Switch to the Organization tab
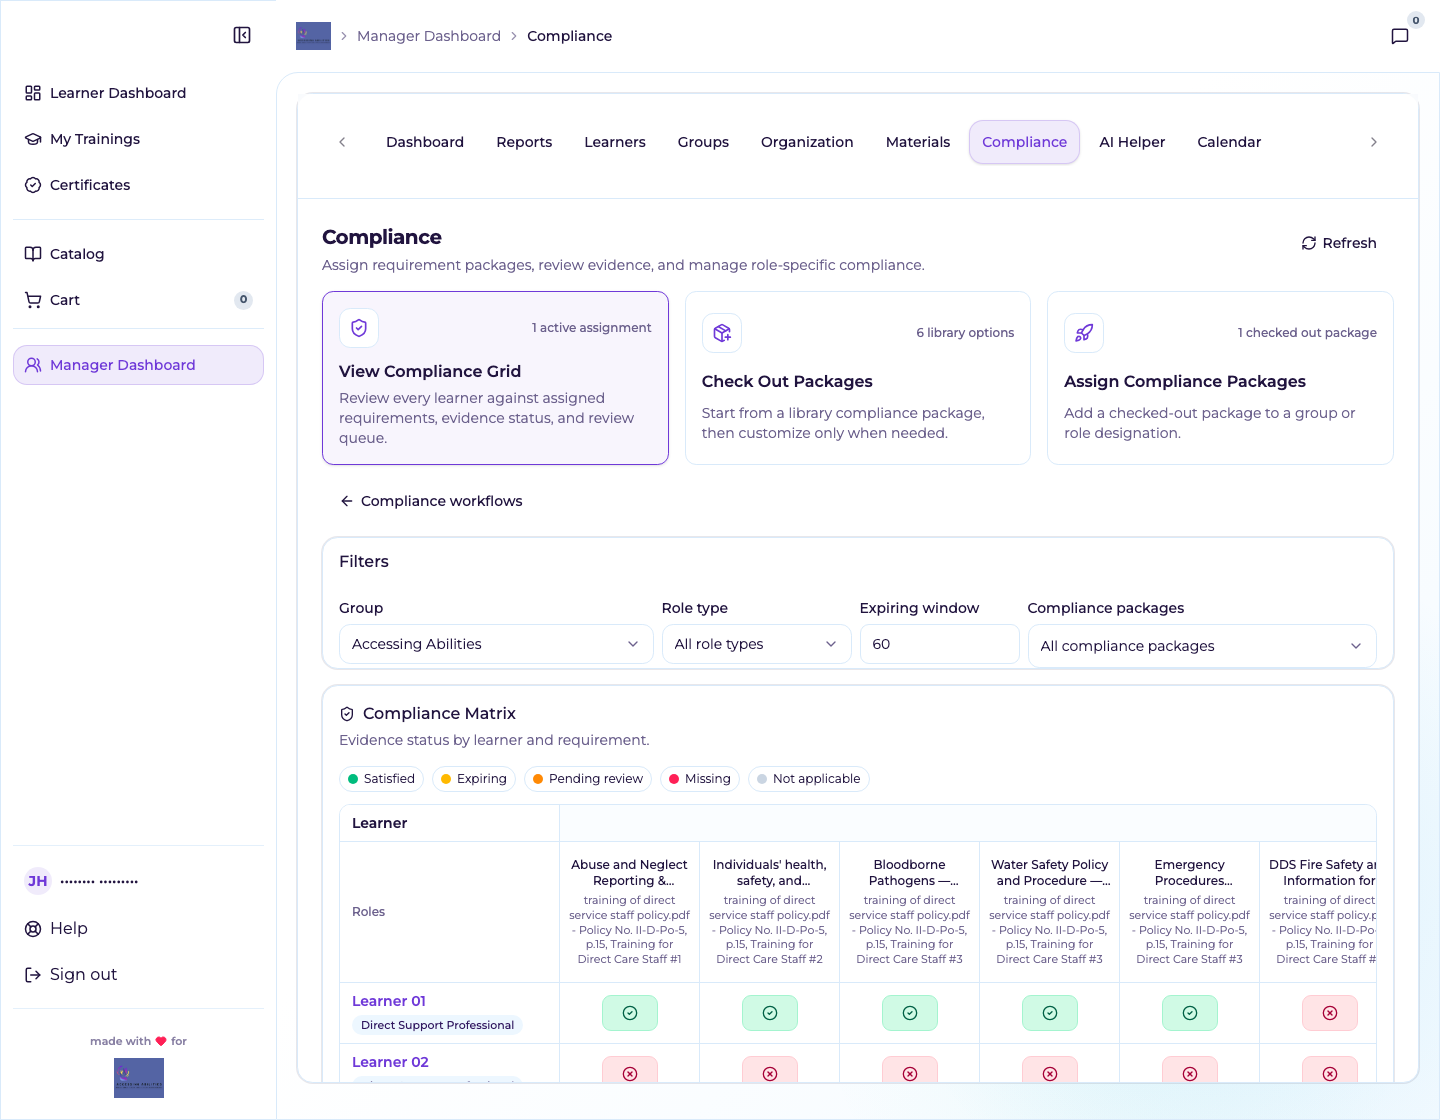The height and width of the screenshot is (1120, 1440). coord(807,142)
